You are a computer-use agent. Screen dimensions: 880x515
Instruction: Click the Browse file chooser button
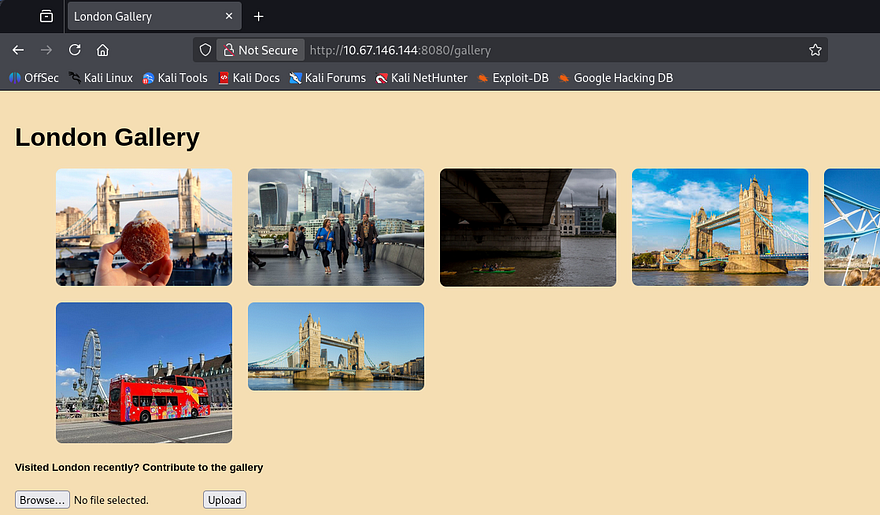[42, 500]
